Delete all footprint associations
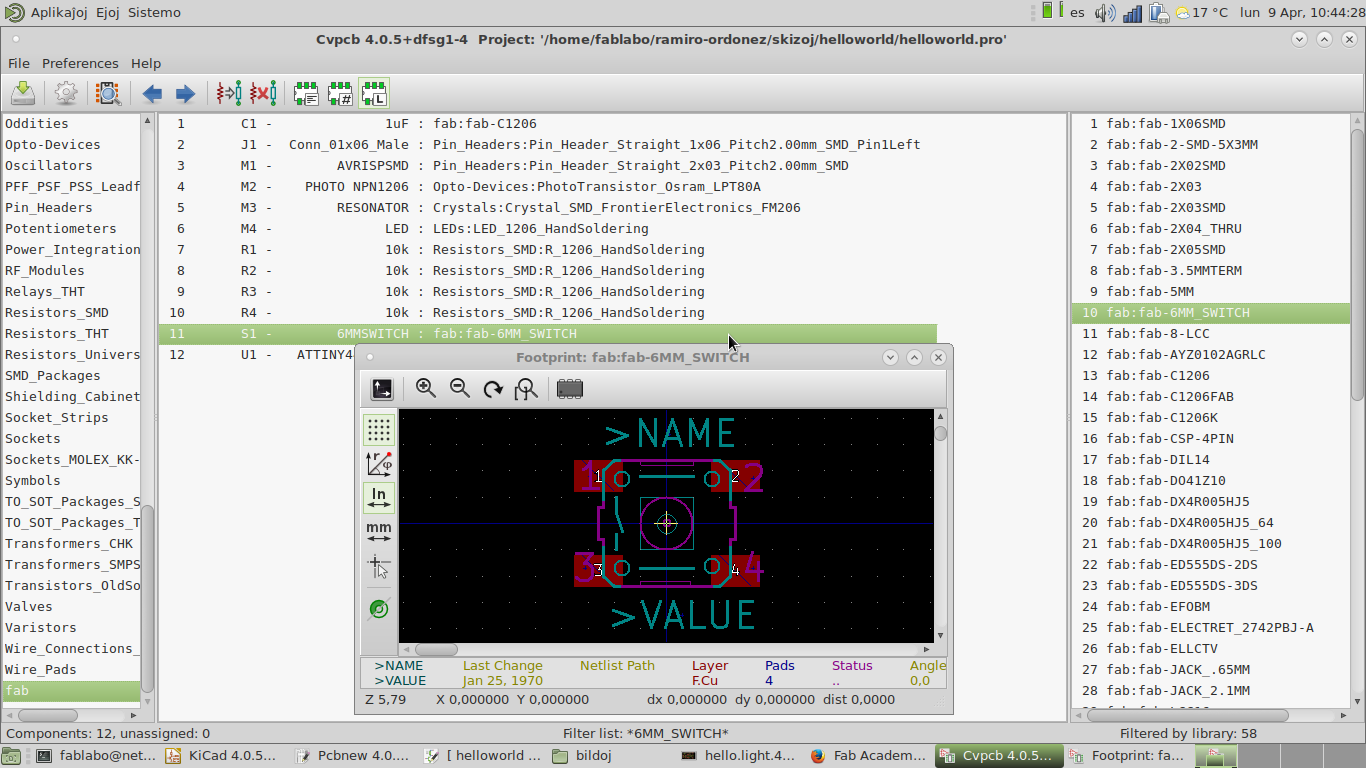Viewport: 1366px width, 768px height. coord(263,93)
